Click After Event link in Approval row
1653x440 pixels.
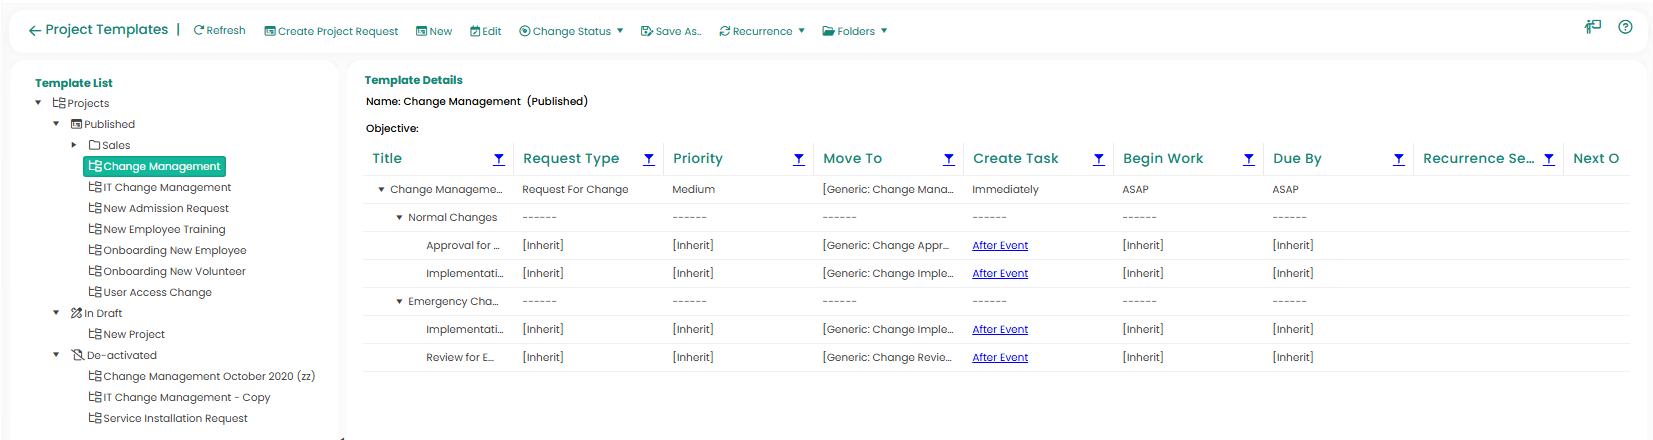point(1000,245)
